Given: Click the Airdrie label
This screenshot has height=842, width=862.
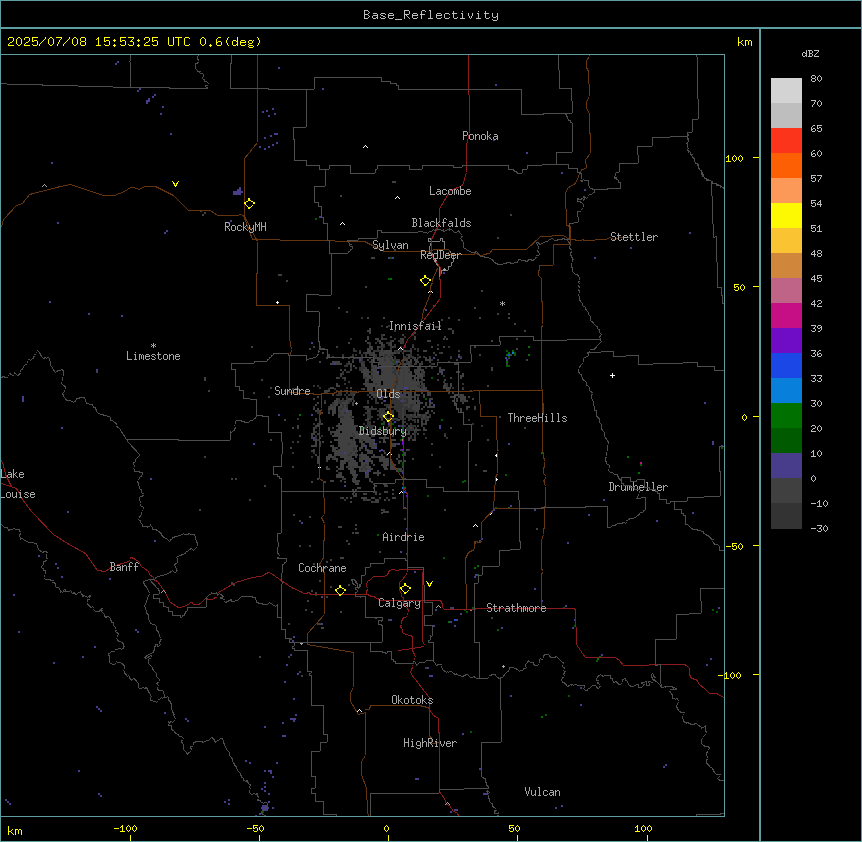Looking at the screenshot, I should click(x=403, y=537).
